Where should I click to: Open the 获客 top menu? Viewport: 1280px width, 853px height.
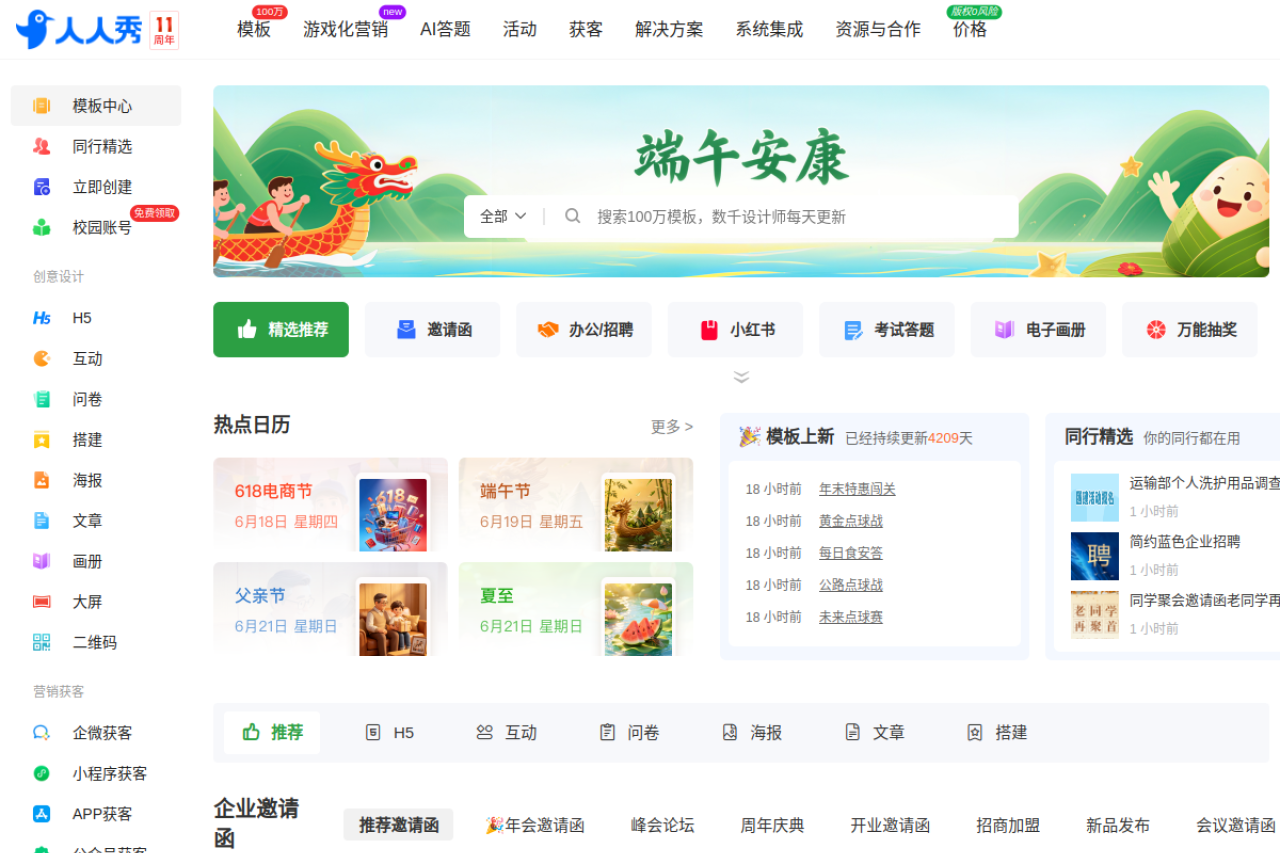click(586, 29)
